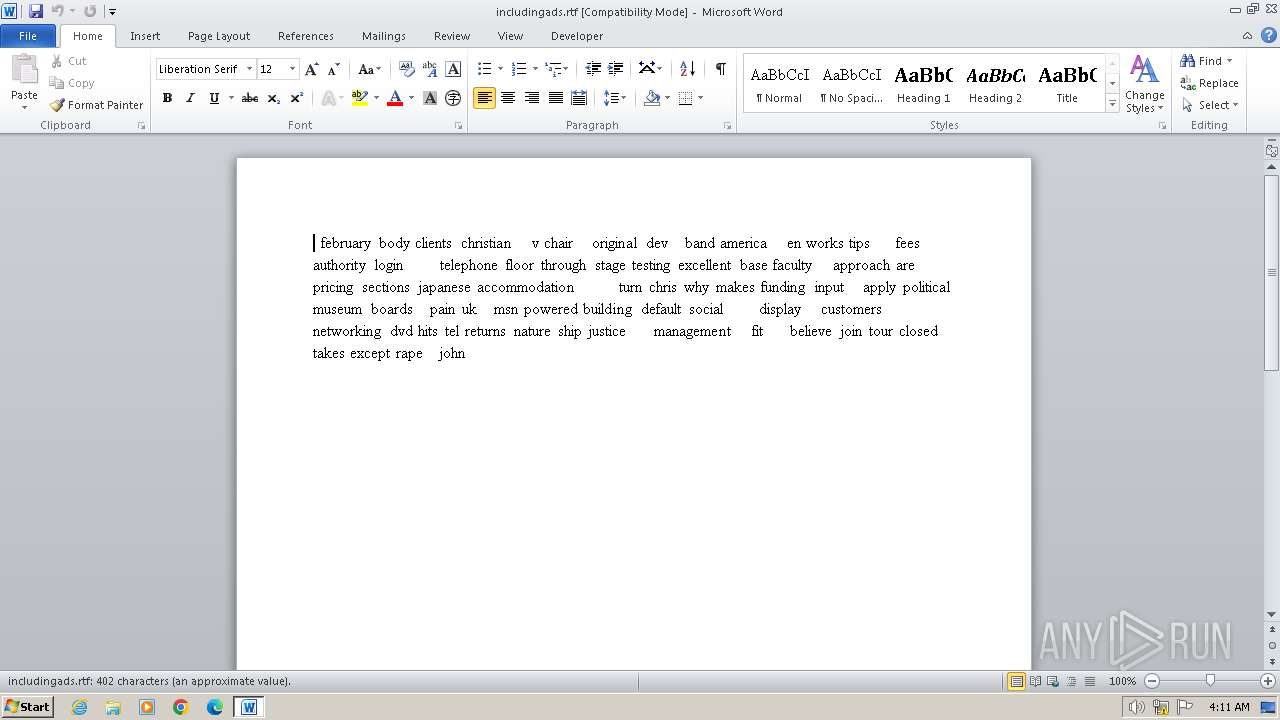The width and height of the screenshot is (1280, 720).
Task: Apply subscript formatting
Action: point(273,98)
